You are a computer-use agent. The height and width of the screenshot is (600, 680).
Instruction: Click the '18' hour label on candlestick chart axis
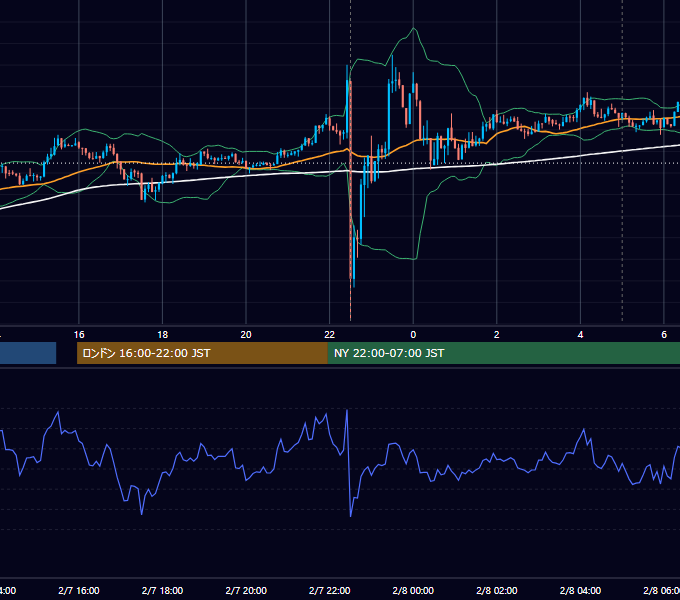(x=163, y=335)
